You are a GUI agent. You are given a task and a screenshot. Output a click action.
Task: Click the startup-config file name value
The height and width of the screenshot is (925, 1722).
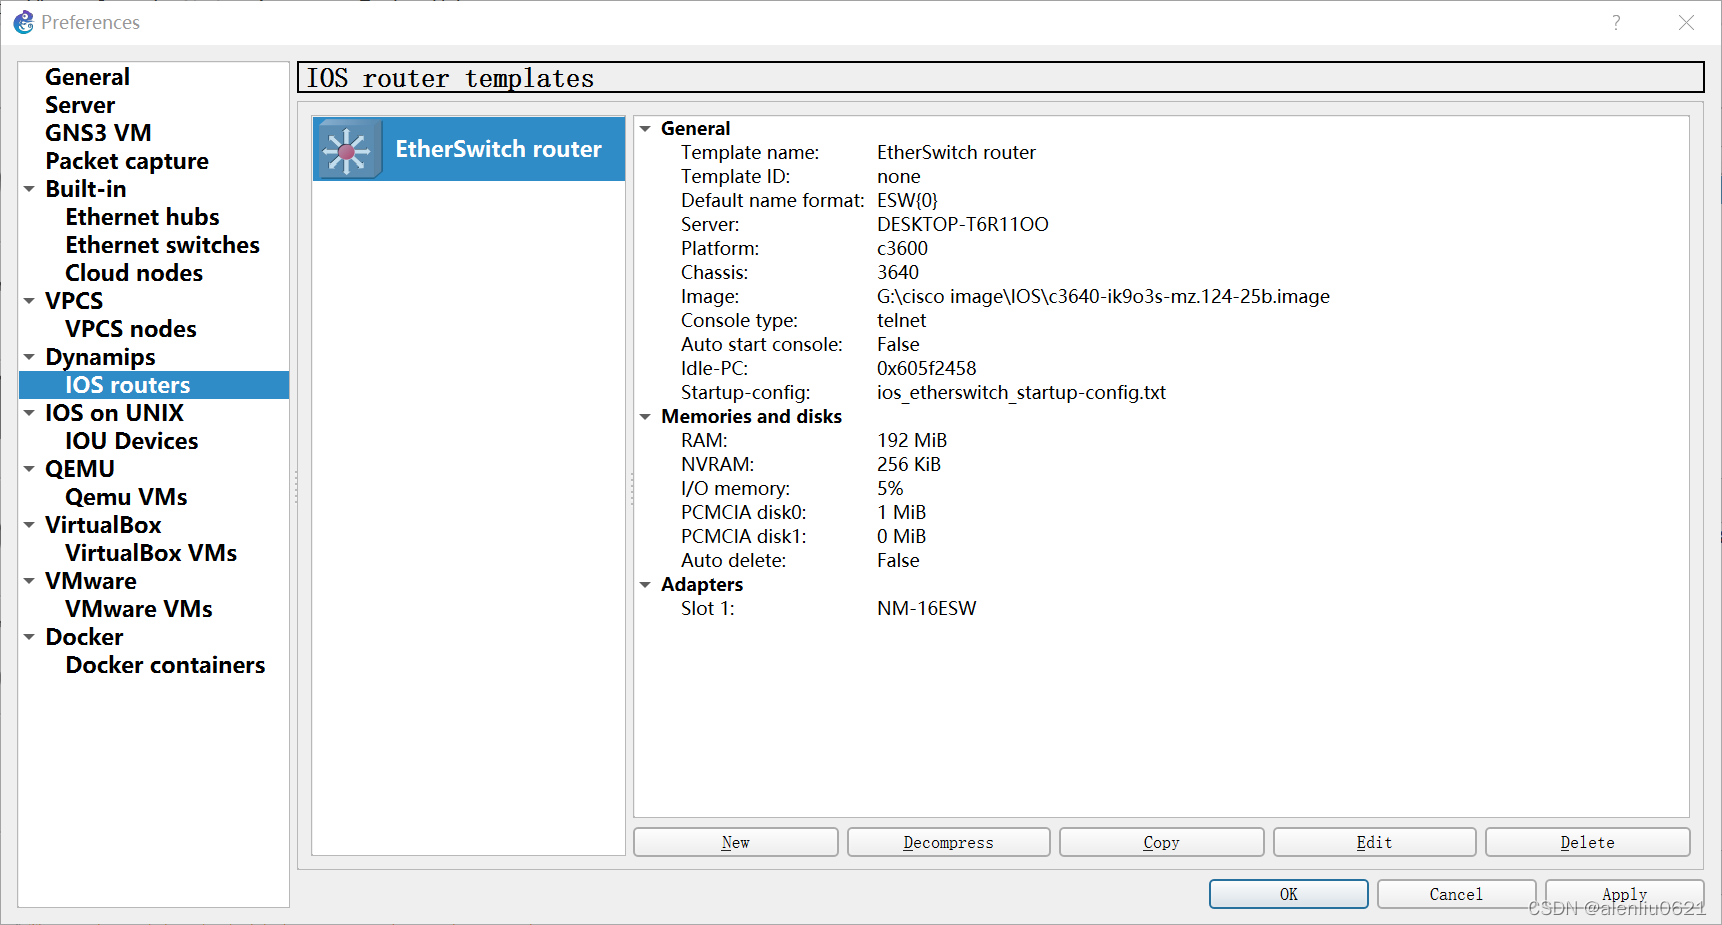coord(1021,393)
